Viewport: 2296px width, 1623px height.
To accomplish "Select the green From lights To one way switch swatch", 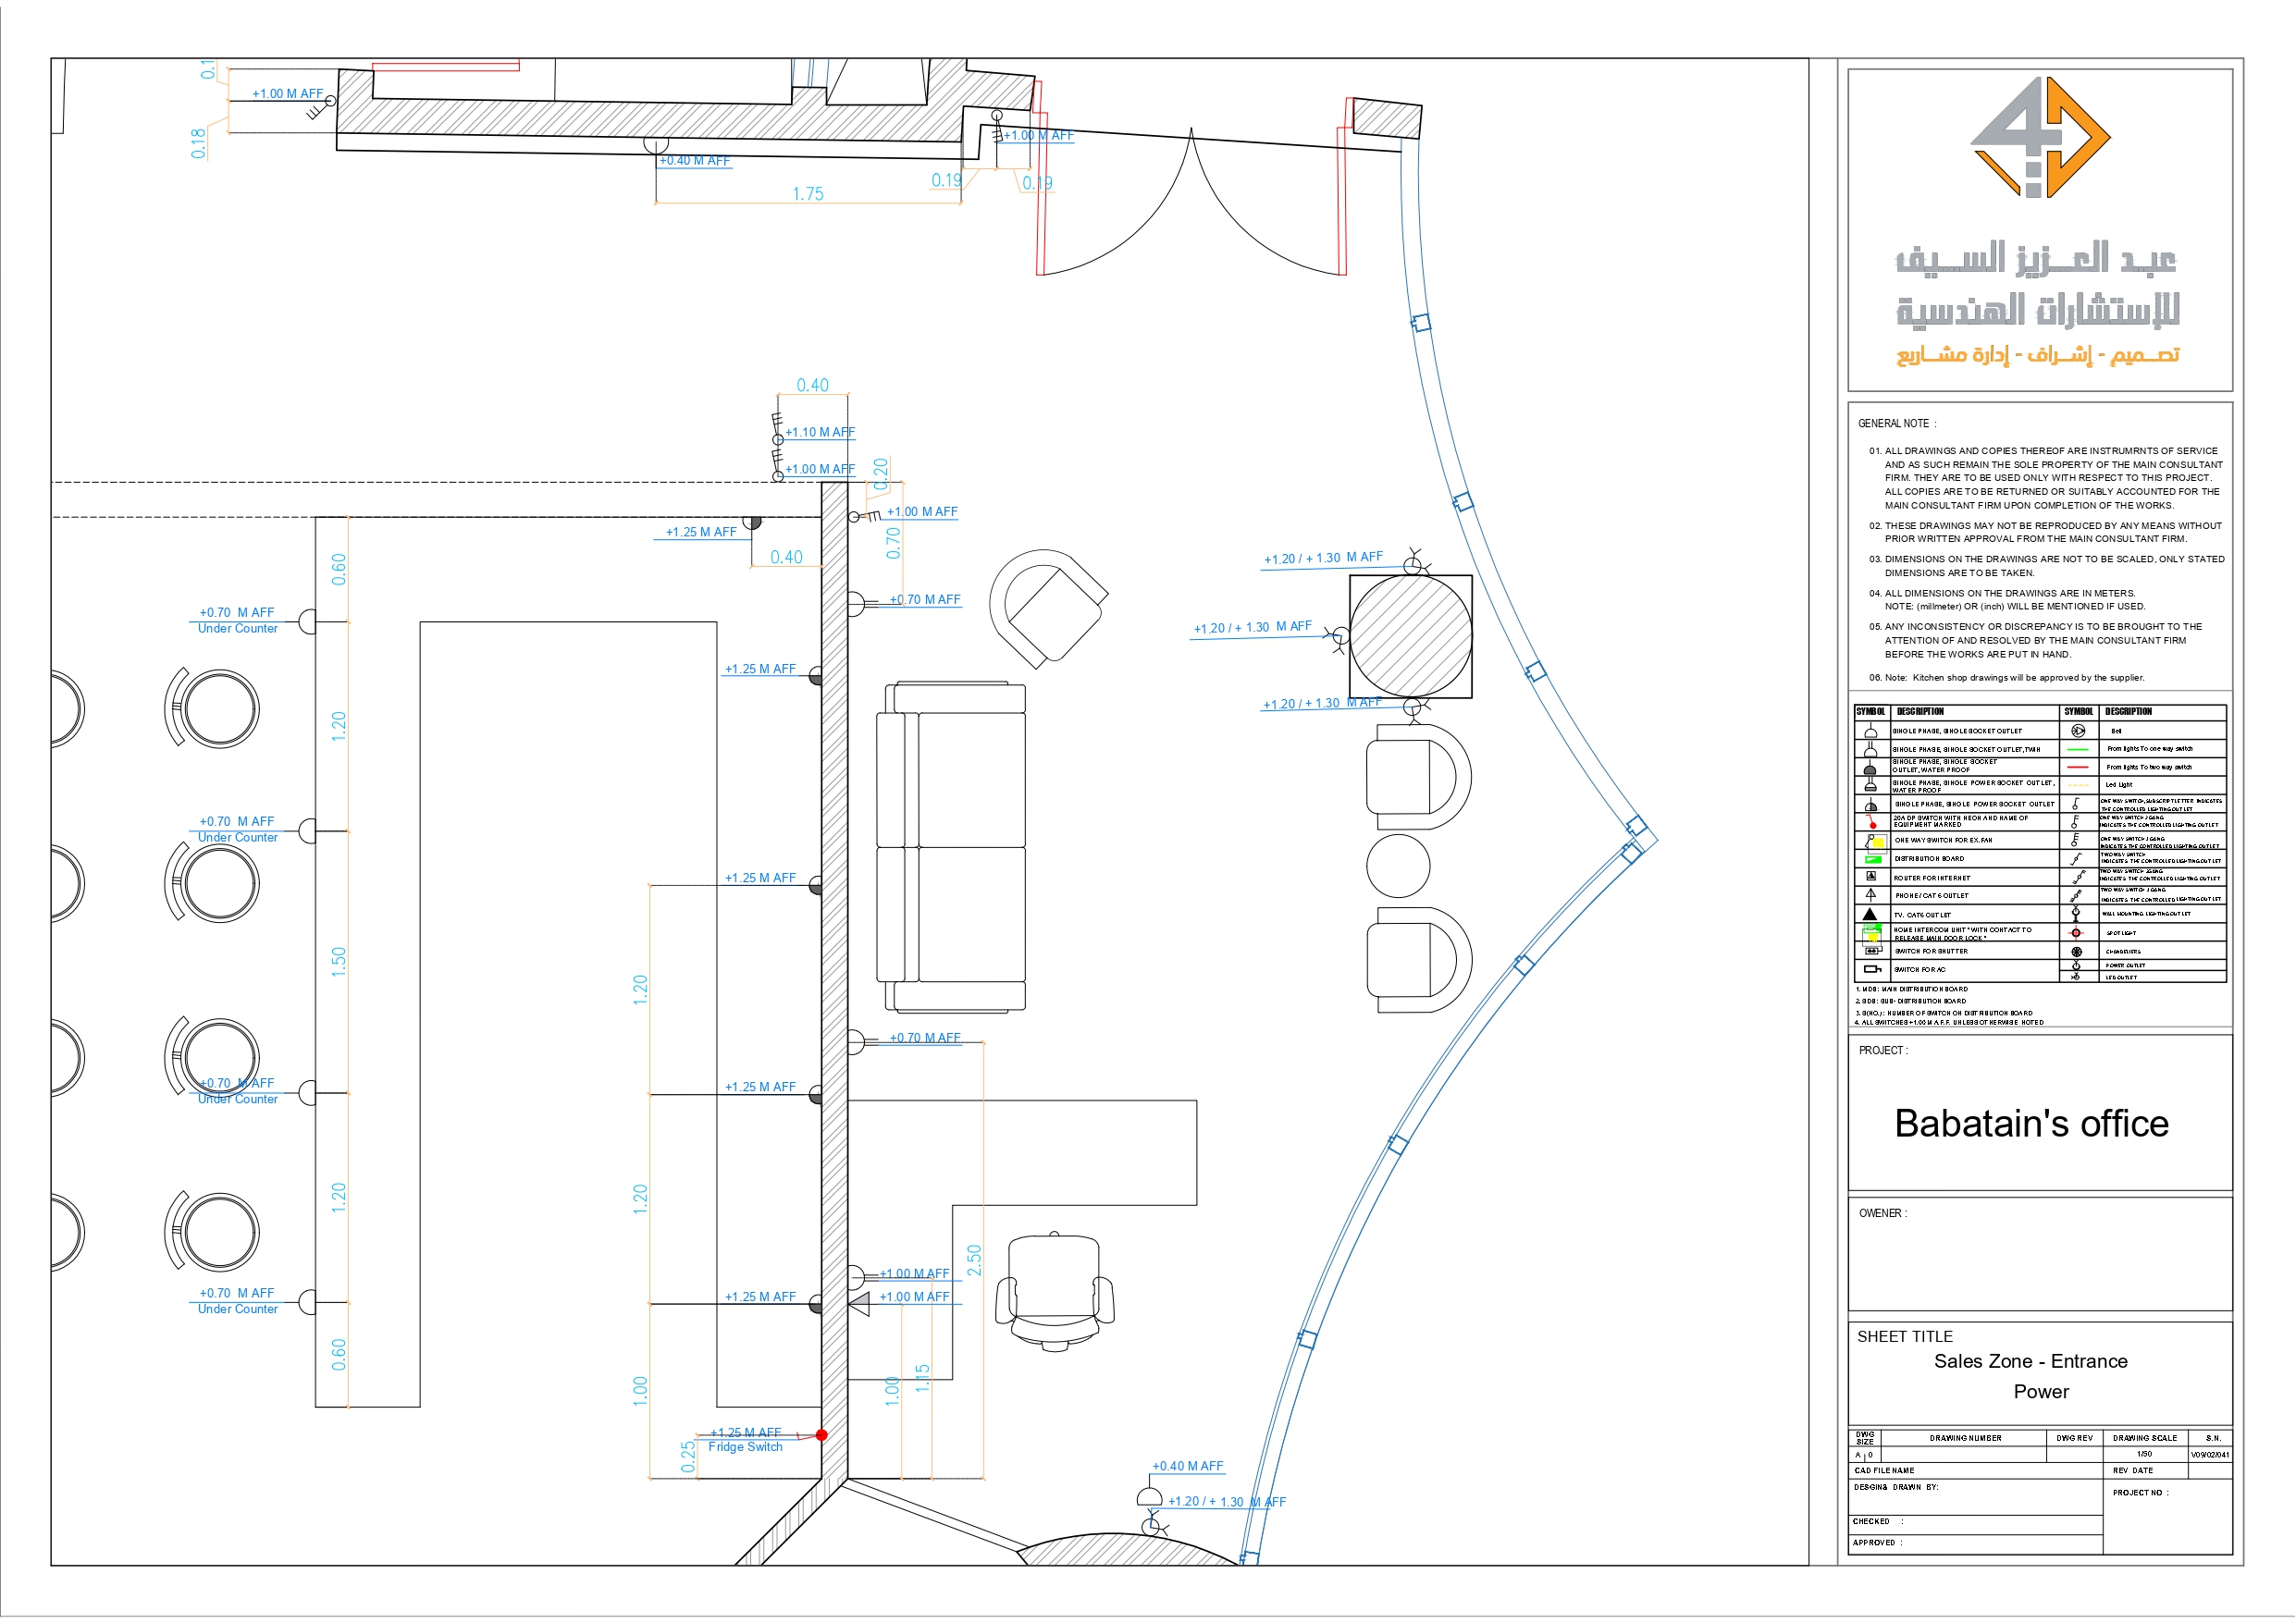I will click(2077, 749).
